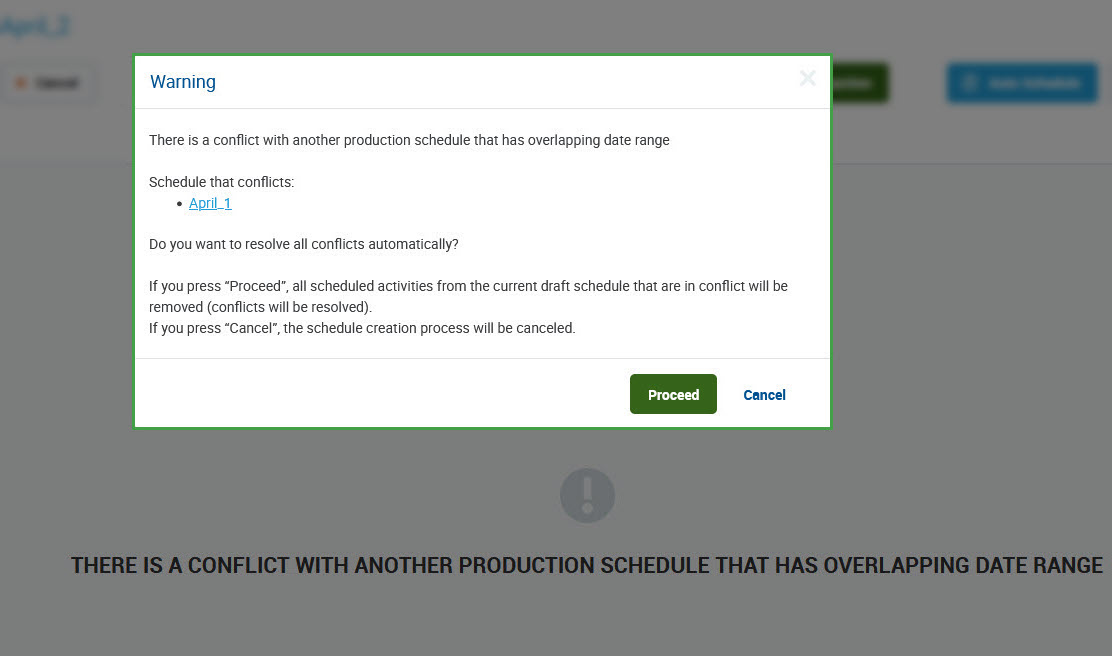Click the Warning dialog title
Viewport: 1112px width, 656px height.
pos(183,82)
